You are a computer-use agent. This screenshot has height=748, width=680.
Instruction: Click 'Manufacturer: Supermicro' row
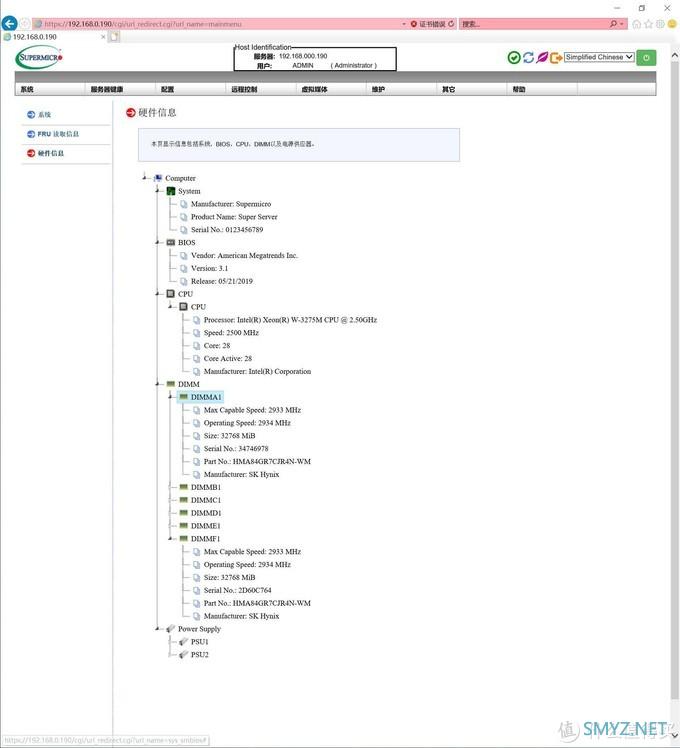pos(231,204)
